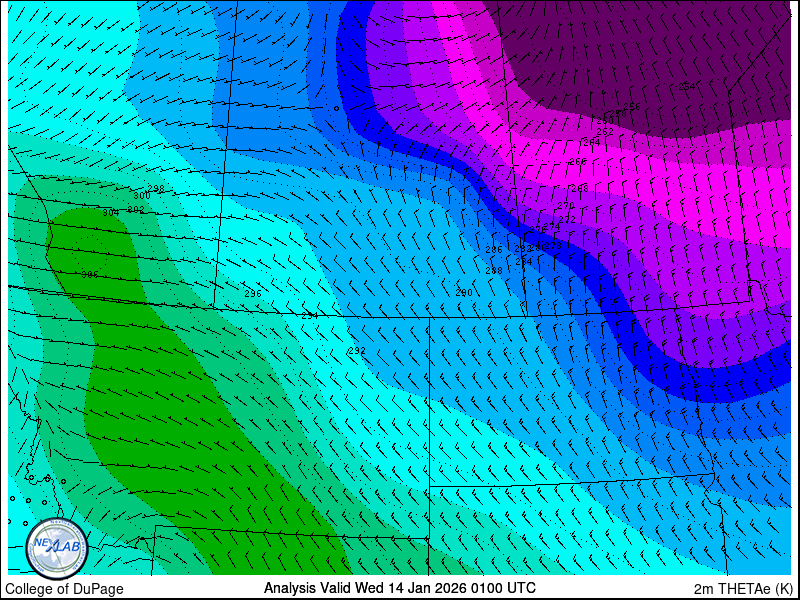Click the 298 contour label
The image size is (800, 600).
tap(156, 189)
